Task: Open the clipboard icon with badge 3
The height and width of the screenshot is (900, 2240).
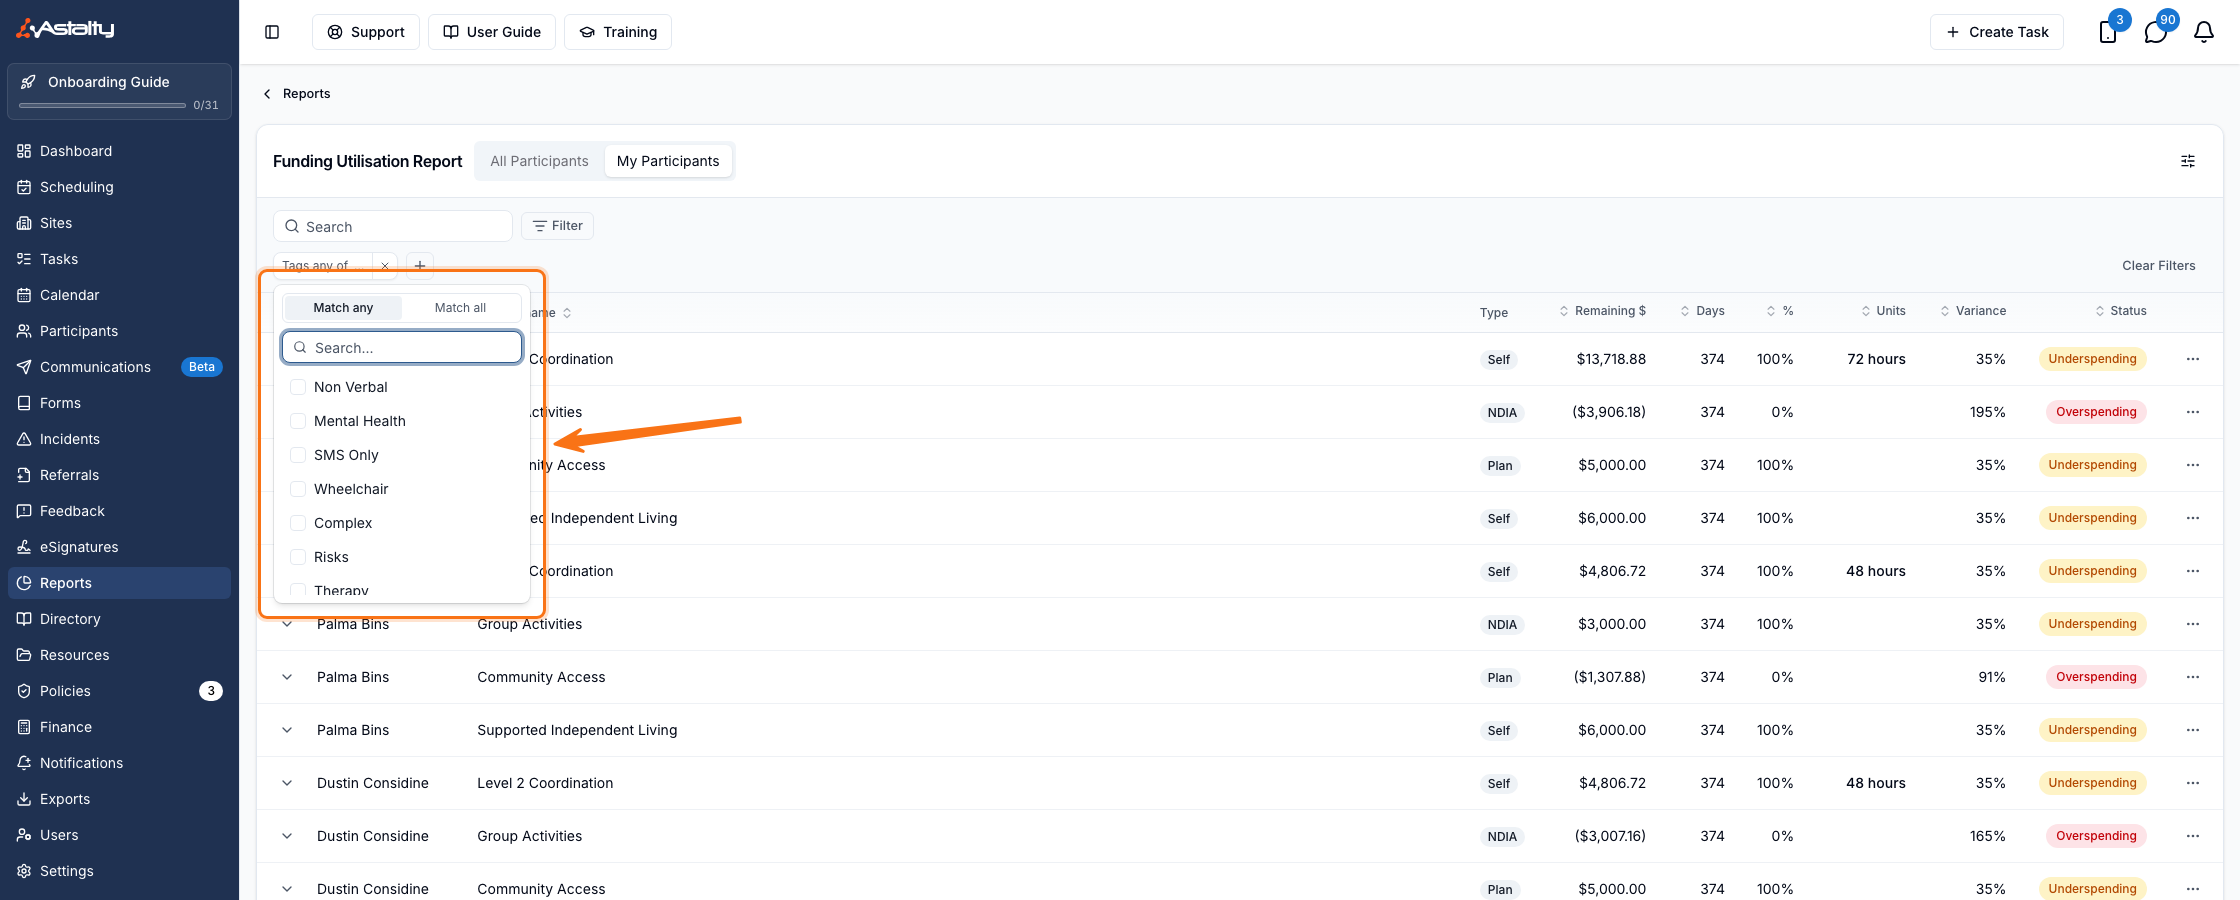Action: [x=2108, y=32]
